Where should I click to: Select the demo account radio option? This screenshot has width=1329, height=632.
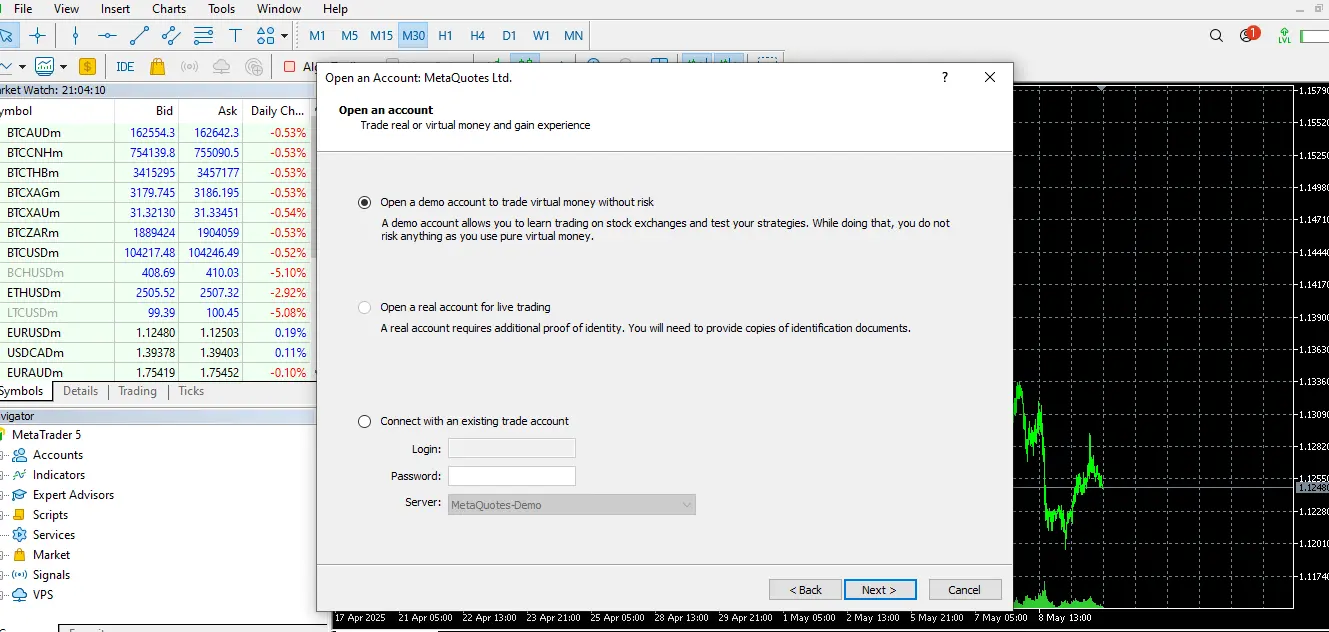click(365, 202)
